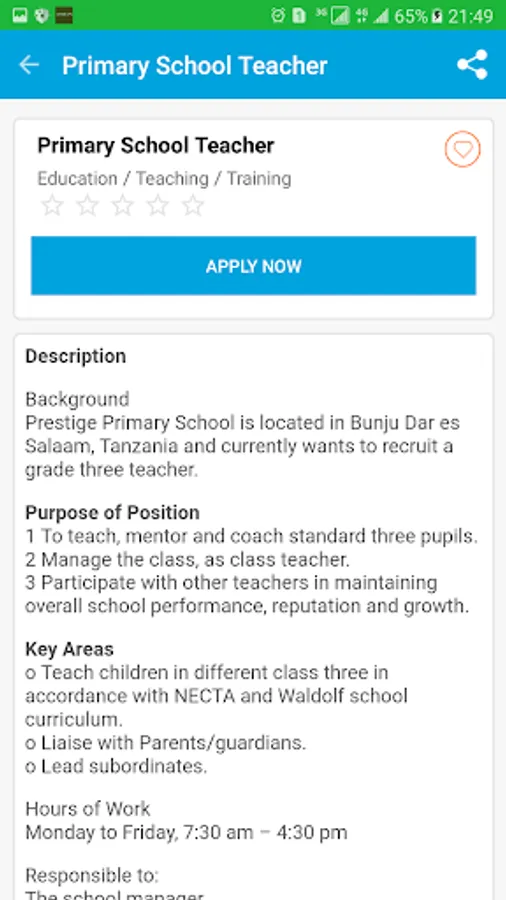Toggle the heart favorite icon

click(462, 149)
